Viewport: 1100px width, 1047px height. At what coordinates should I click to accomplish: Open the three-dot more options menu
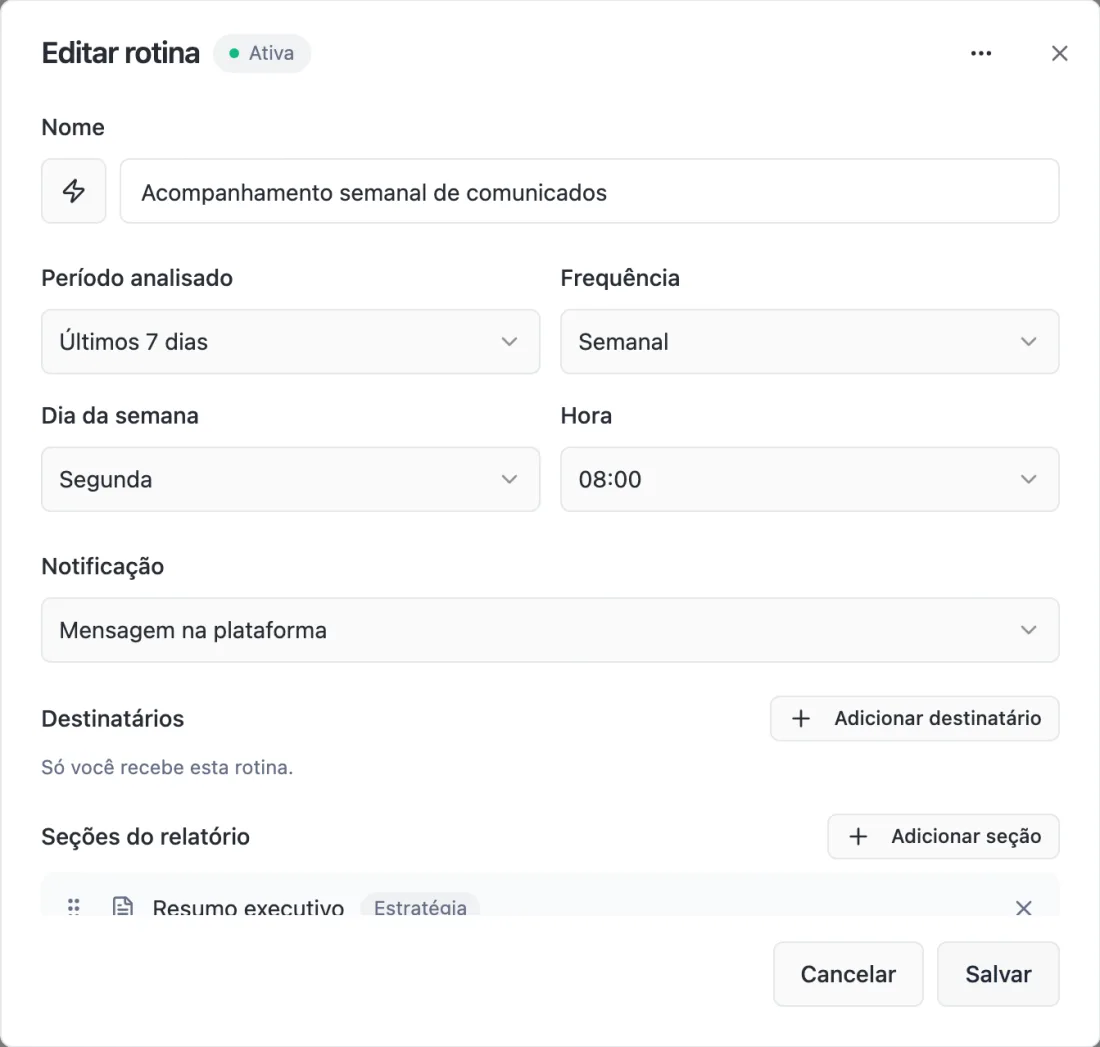(981, 53)
